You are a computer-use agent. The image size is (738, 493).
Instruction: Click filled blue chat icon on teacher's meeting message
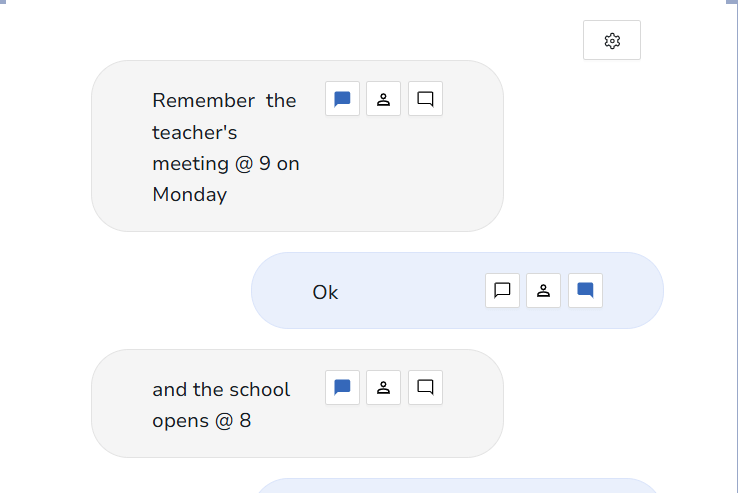tap(342, 99)
